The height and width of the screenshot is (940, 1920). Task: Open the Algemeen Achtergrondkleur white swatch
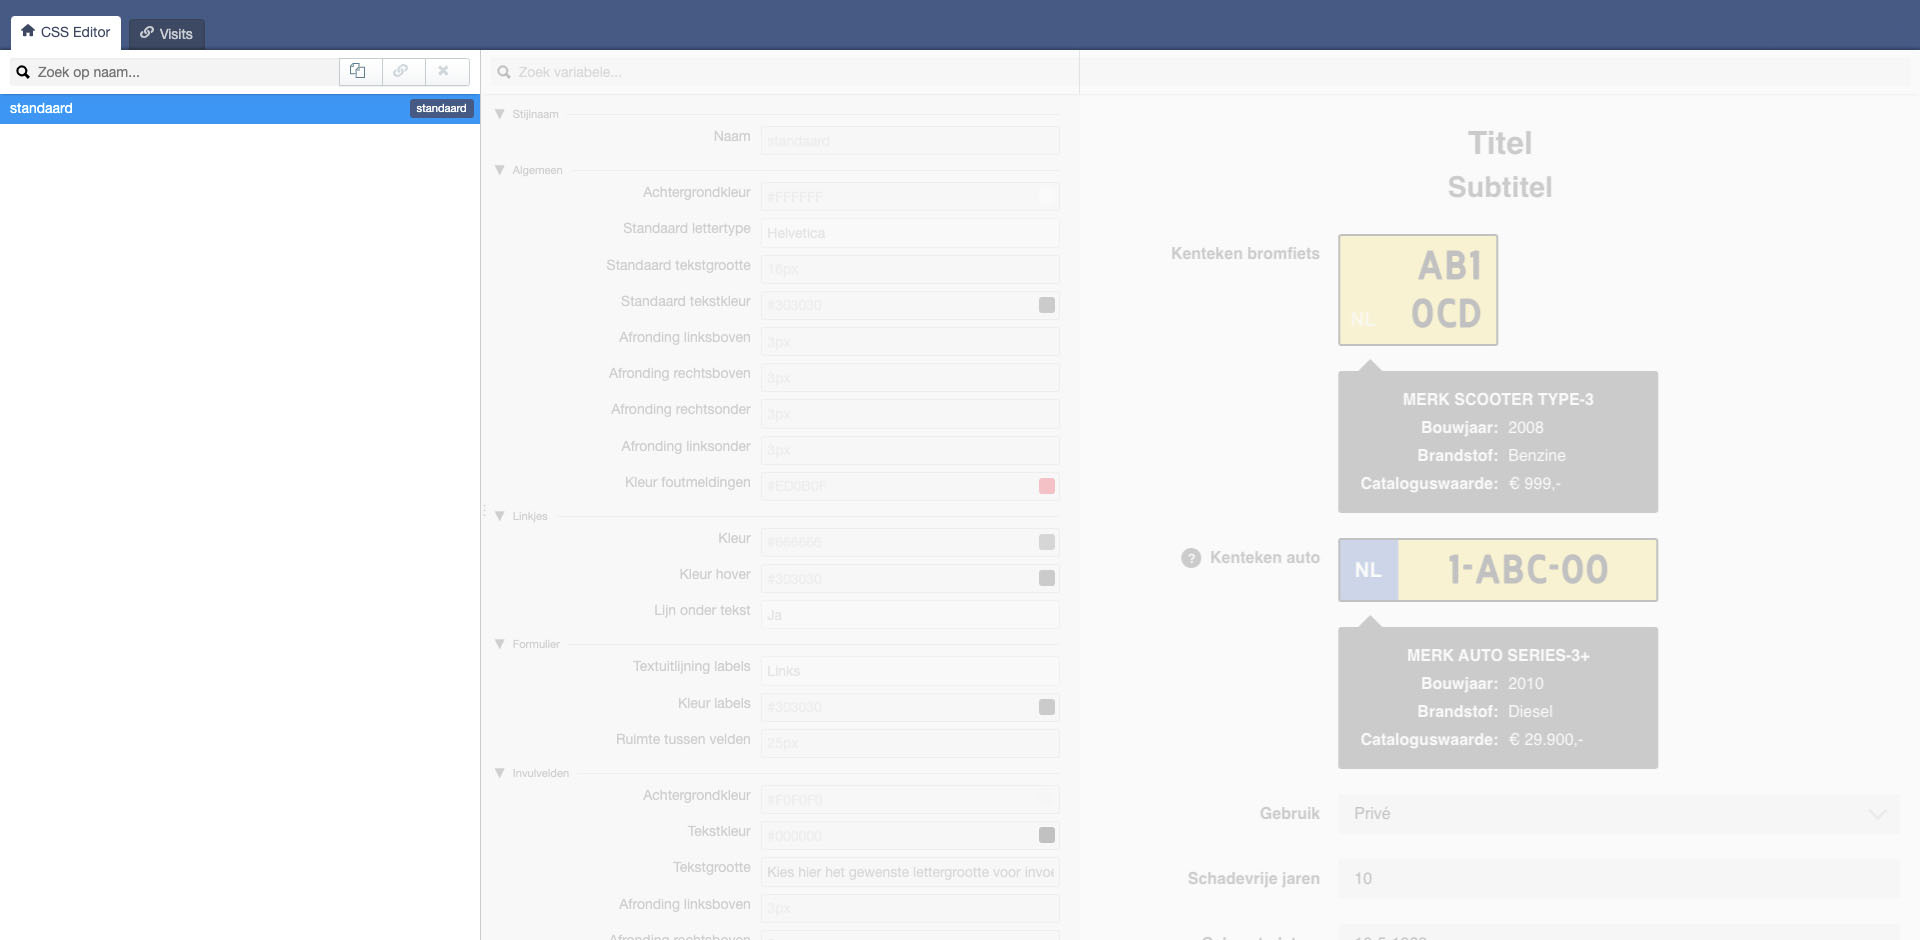(x=1046, y=197)
